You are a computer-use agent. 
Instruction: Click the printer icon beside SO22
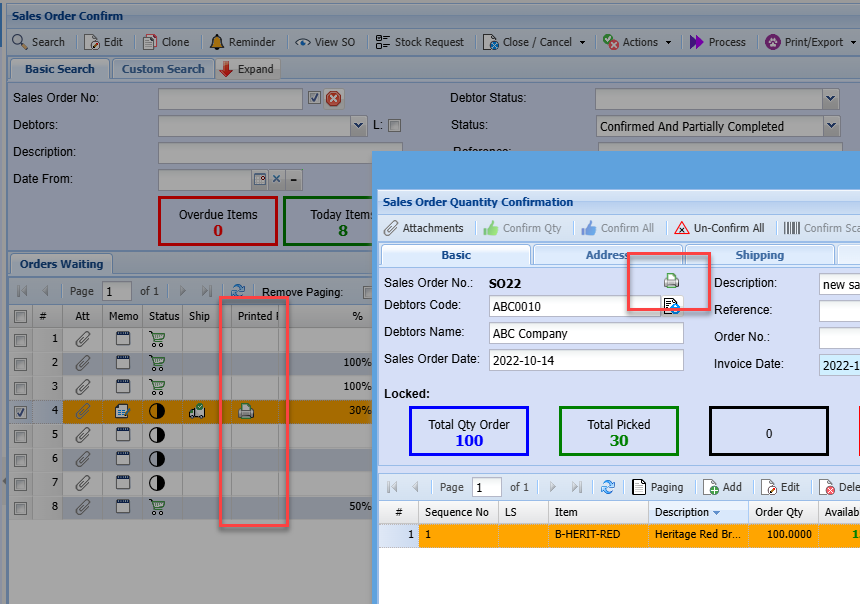pyautogui.click(x=671, y=282)
